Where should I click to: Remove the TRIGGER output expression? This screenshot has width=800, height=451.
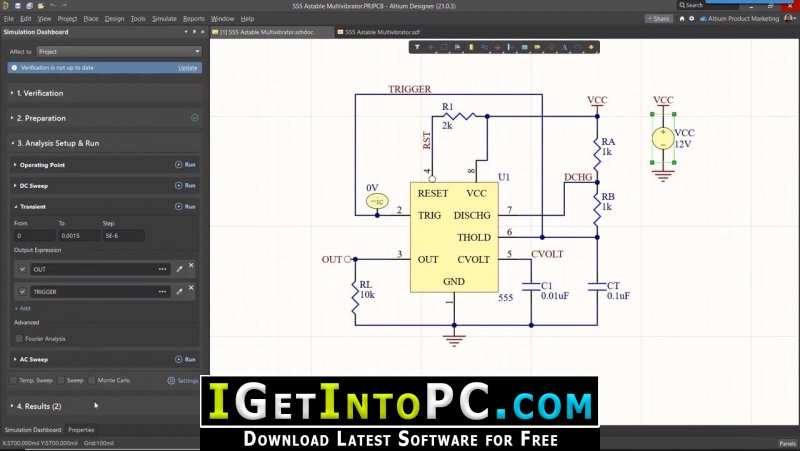tap(191, 288)
